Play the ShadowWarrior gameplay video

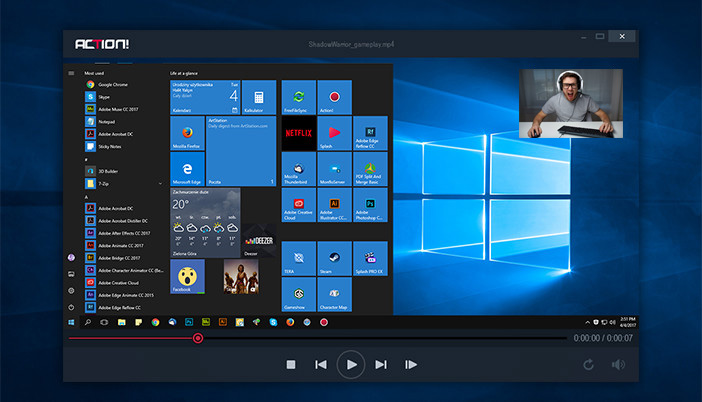point(351,365)
